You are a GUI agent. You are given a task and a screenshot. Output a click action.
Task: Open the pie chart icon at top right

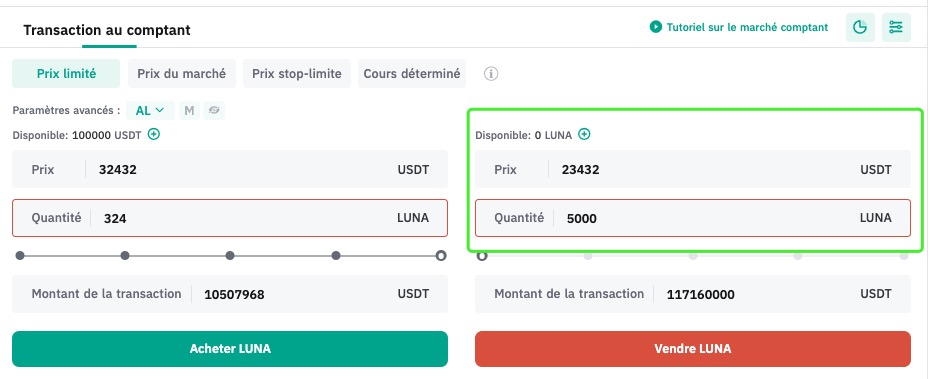(860, 27)
